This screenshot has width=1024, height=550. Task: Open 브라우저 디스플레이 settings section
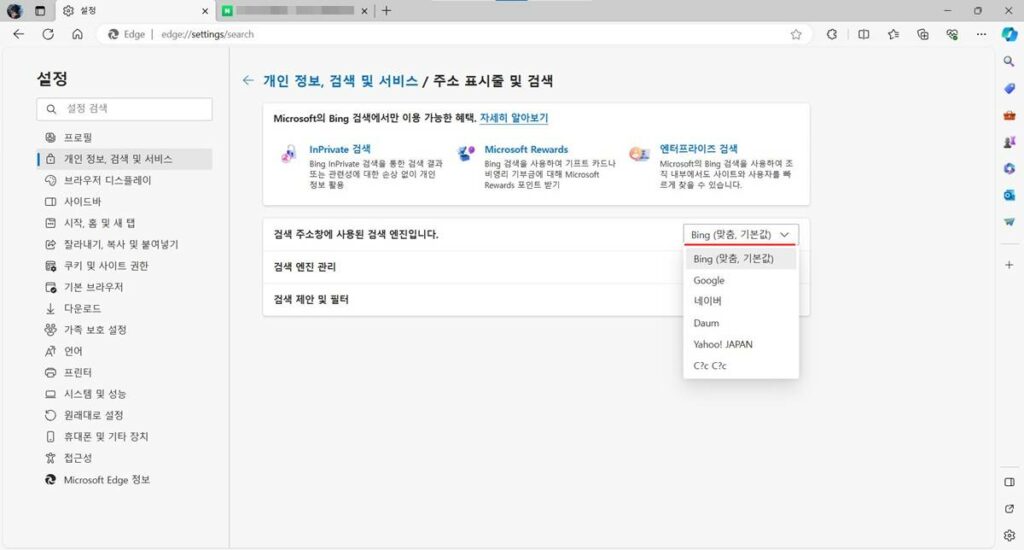coord(125,180)
